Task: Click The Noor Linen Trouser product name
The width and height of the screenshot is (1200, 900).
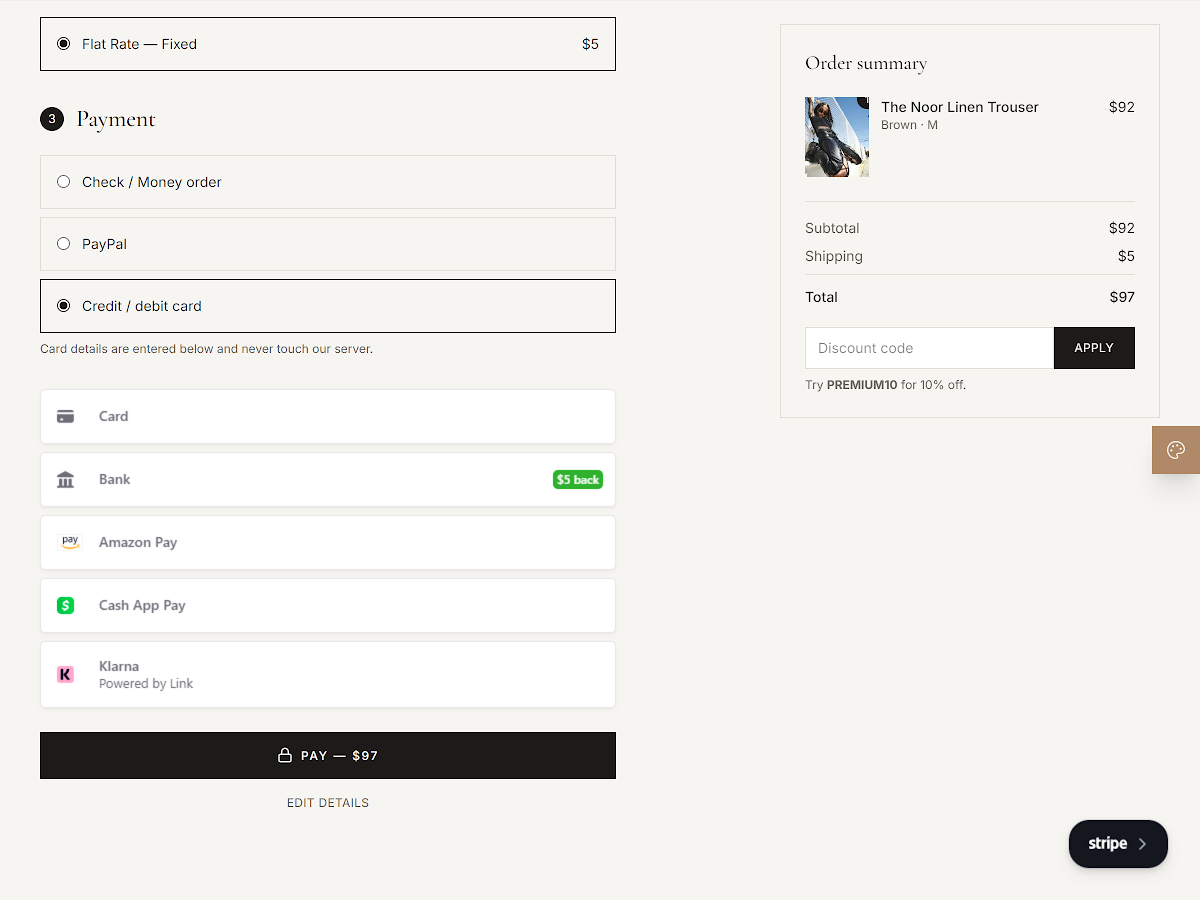Action: pyautogui.click(x=960, y=107)
